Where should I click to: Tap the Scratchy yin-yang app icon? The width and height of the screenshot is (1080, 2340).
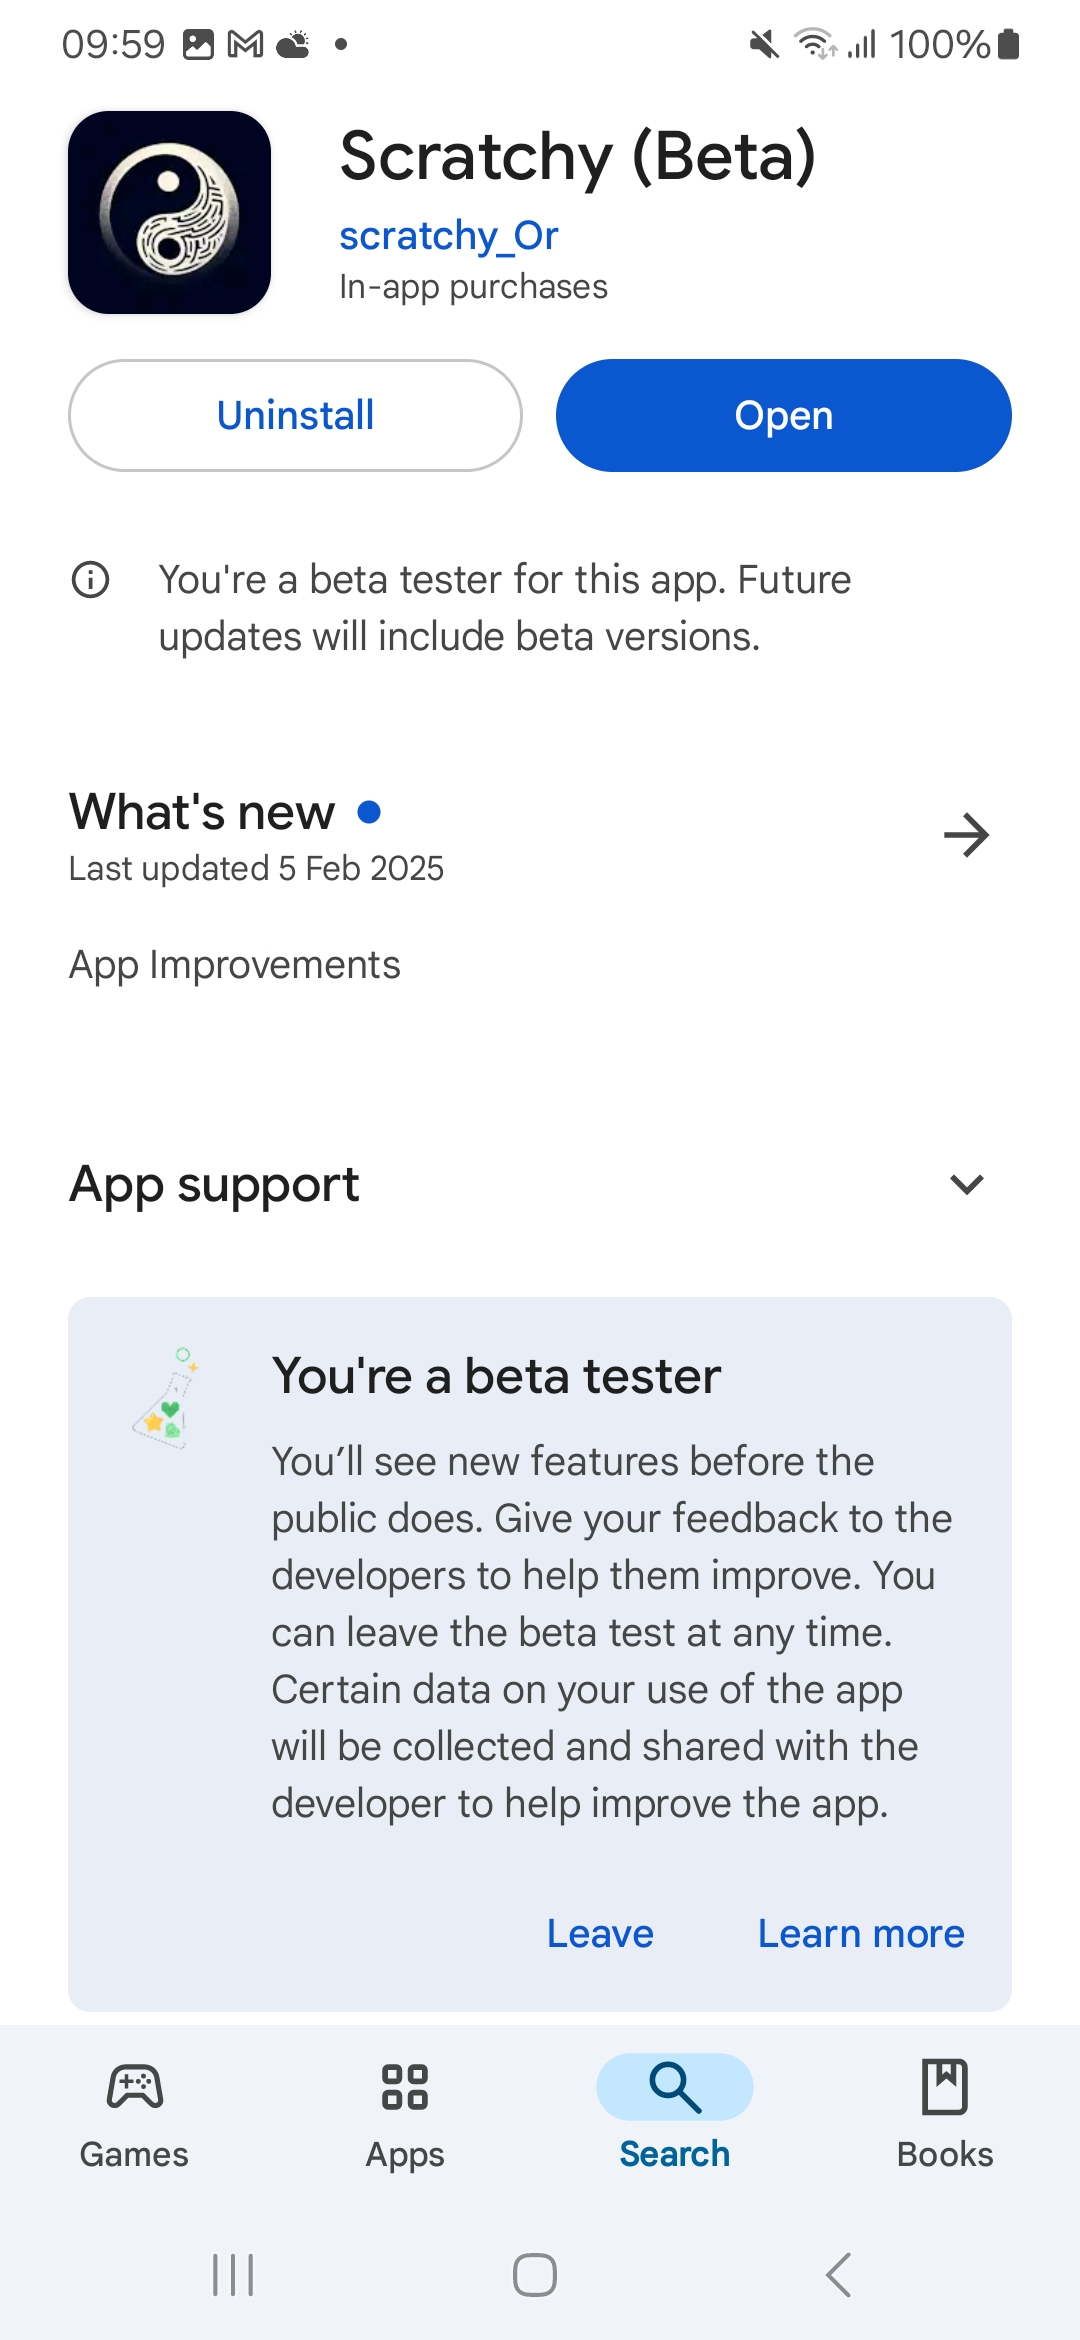(169, 212)
